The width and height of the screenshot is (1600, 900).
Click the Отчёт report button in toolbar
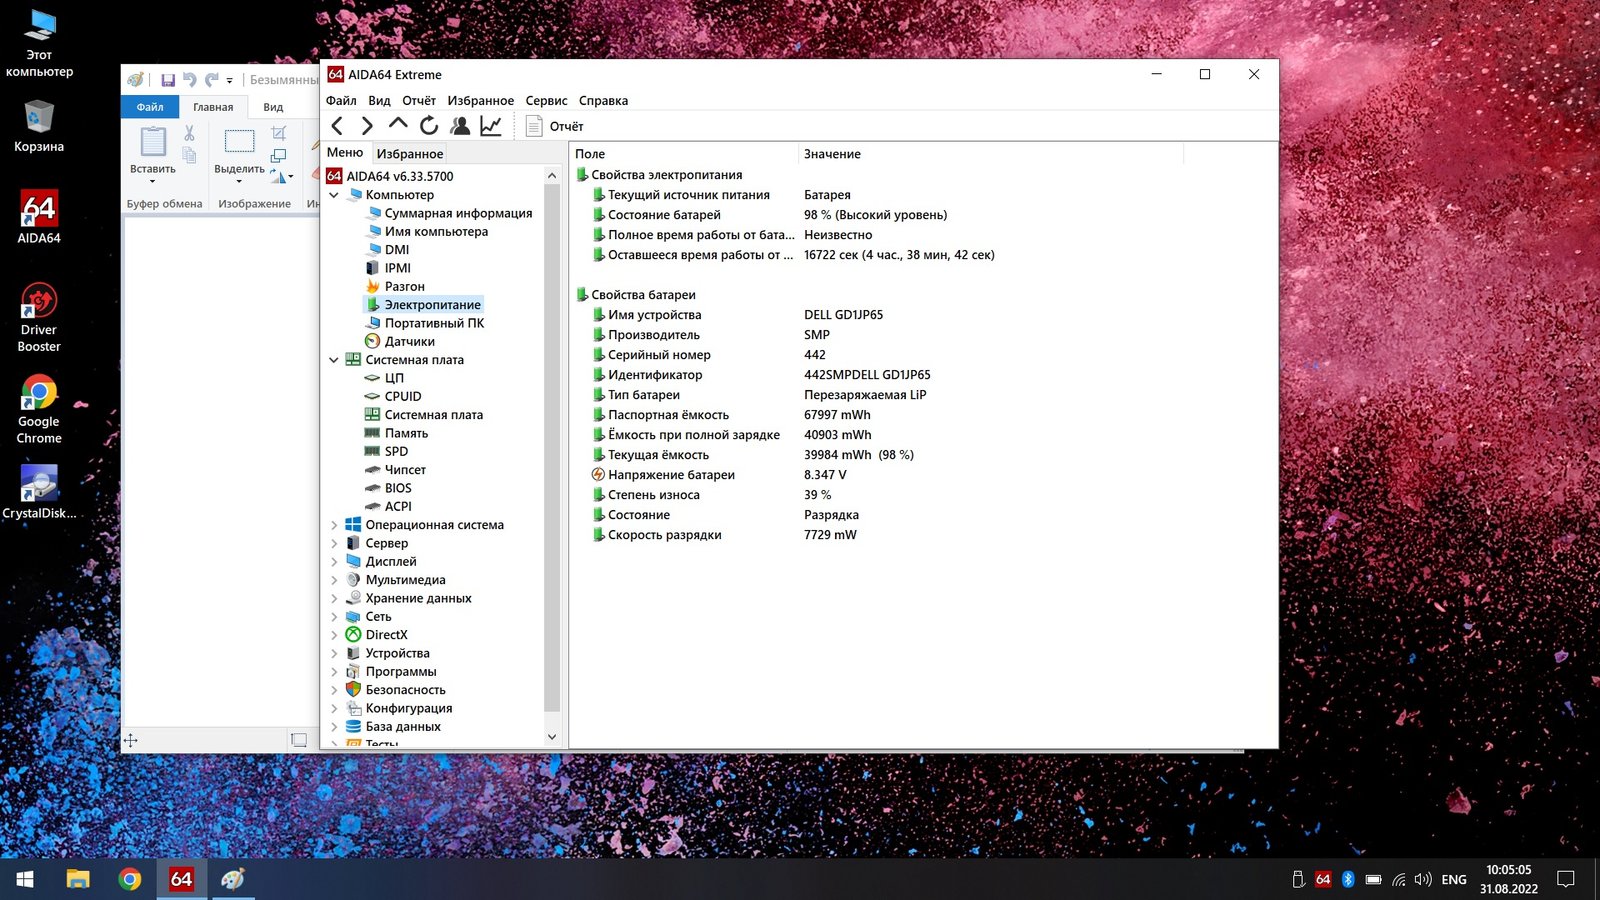coord(555,126)
